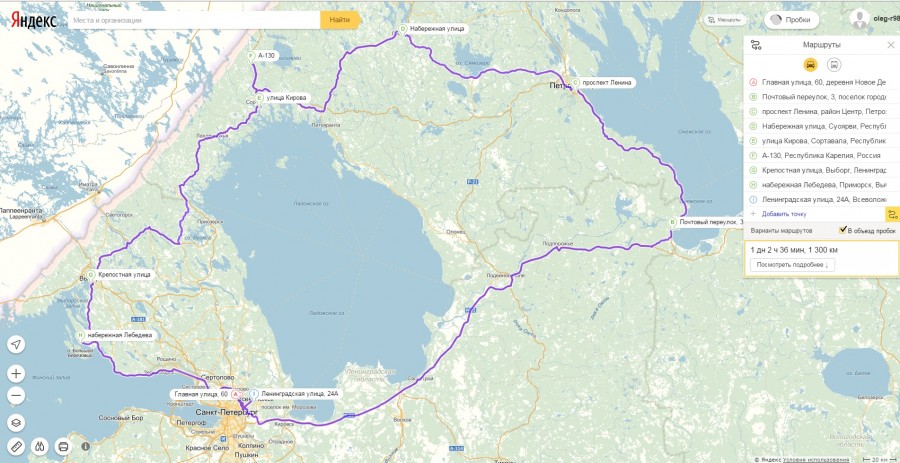Toggle the Пробки traffic layer
This screenshot has width=900, height=463.
[x=792, y=20]
